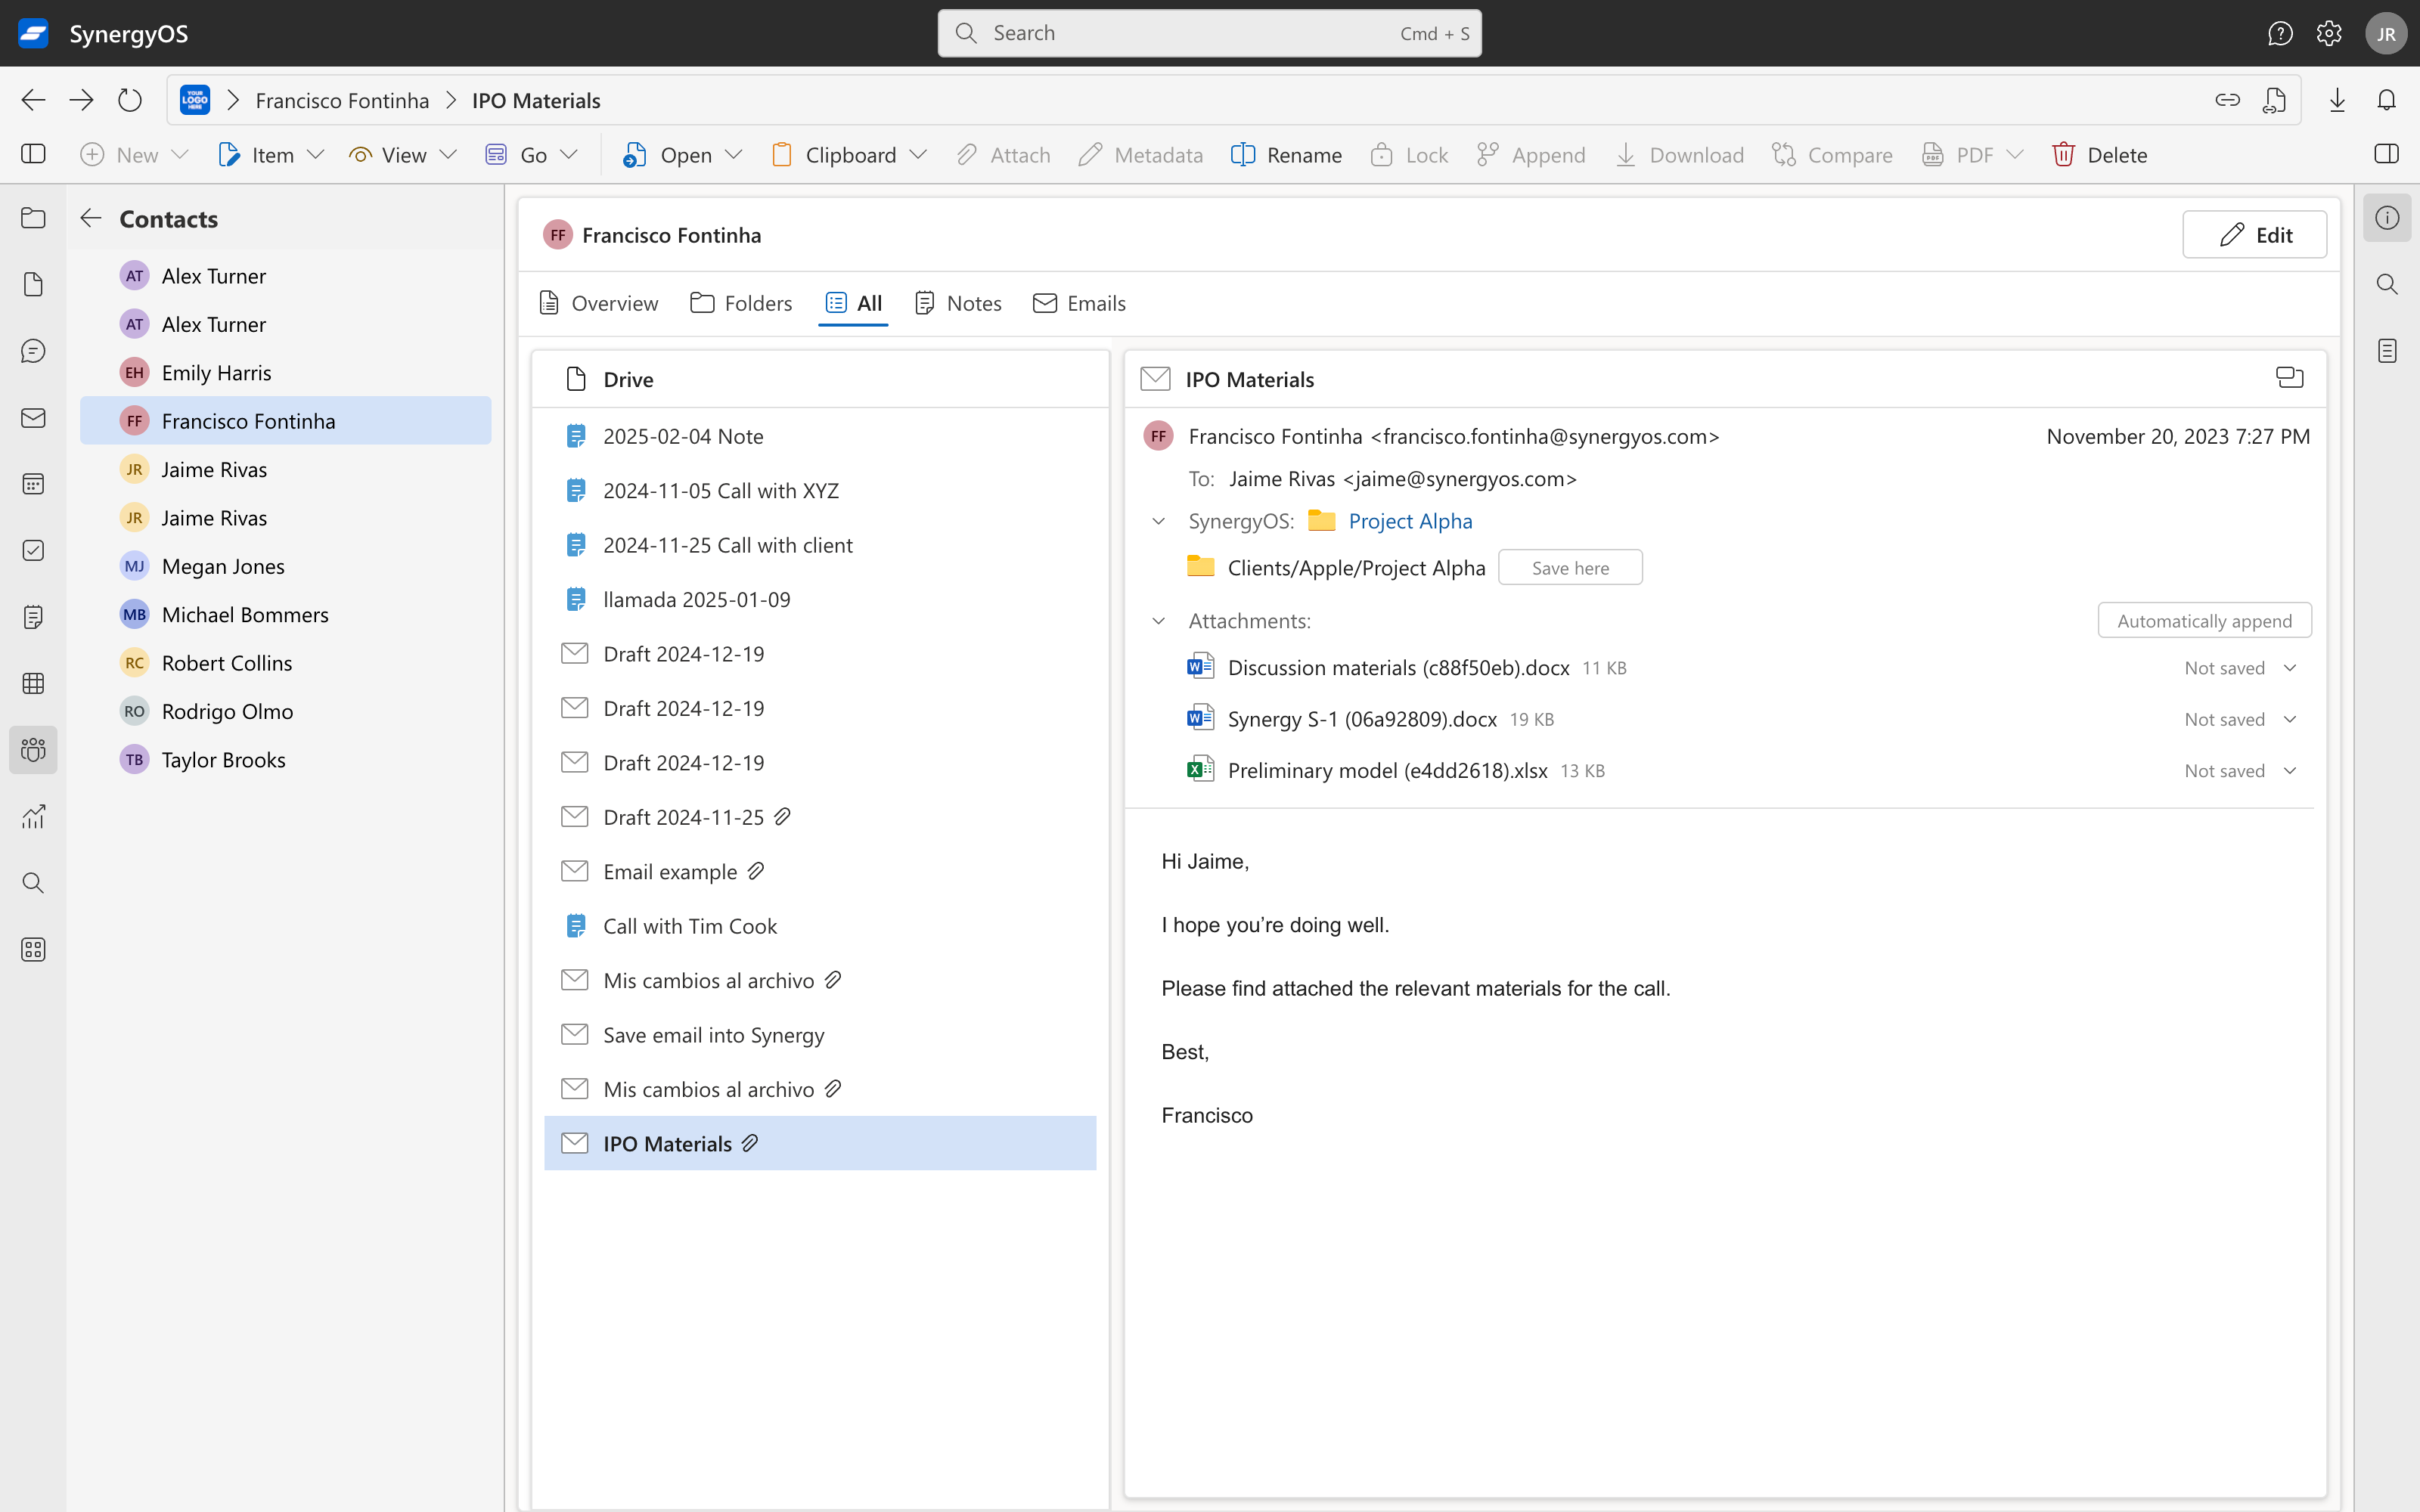Open save options for Synergy S-1 attachment
This screenshot has width=2420, height=1512.
point(2290,719)
